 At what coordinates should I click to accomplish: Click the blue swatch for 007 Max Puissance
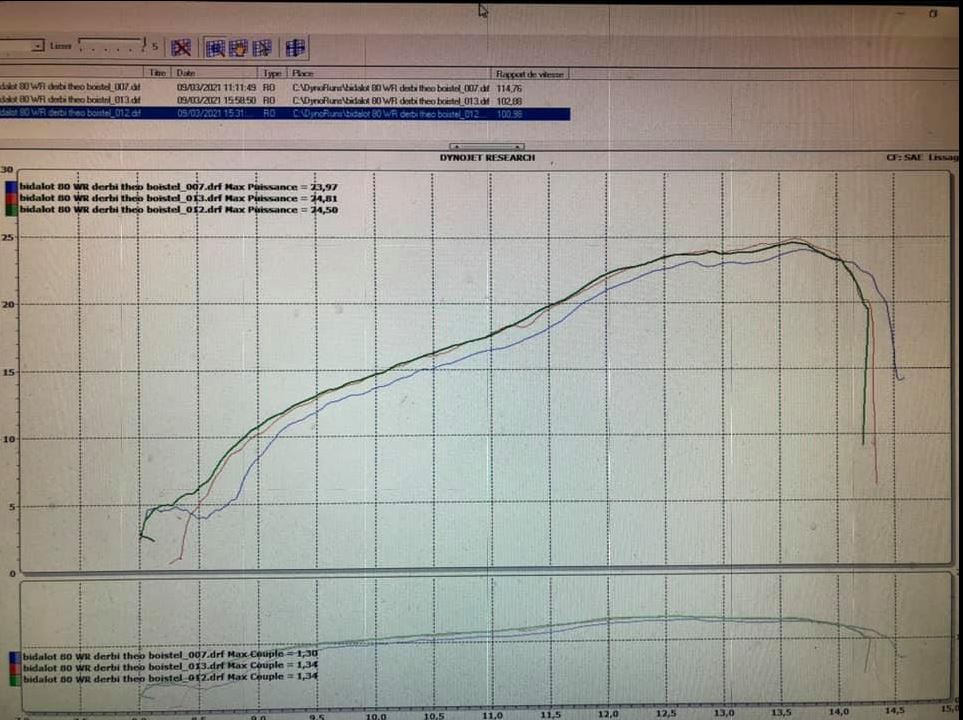pyautogui.click(x=11, y=186)
